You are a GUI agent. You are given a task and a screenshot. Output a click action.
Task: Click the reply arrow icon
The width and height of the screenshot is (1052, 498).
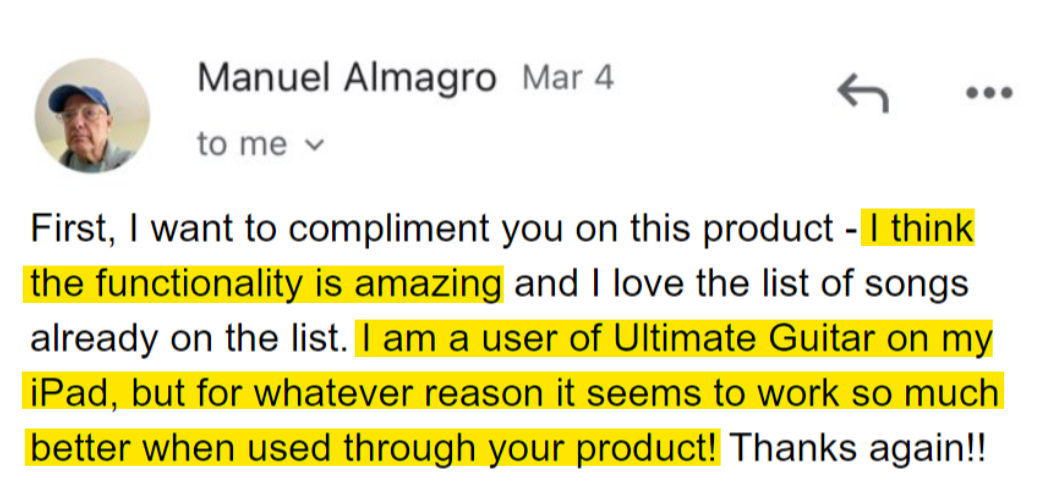tap(863, 93)
